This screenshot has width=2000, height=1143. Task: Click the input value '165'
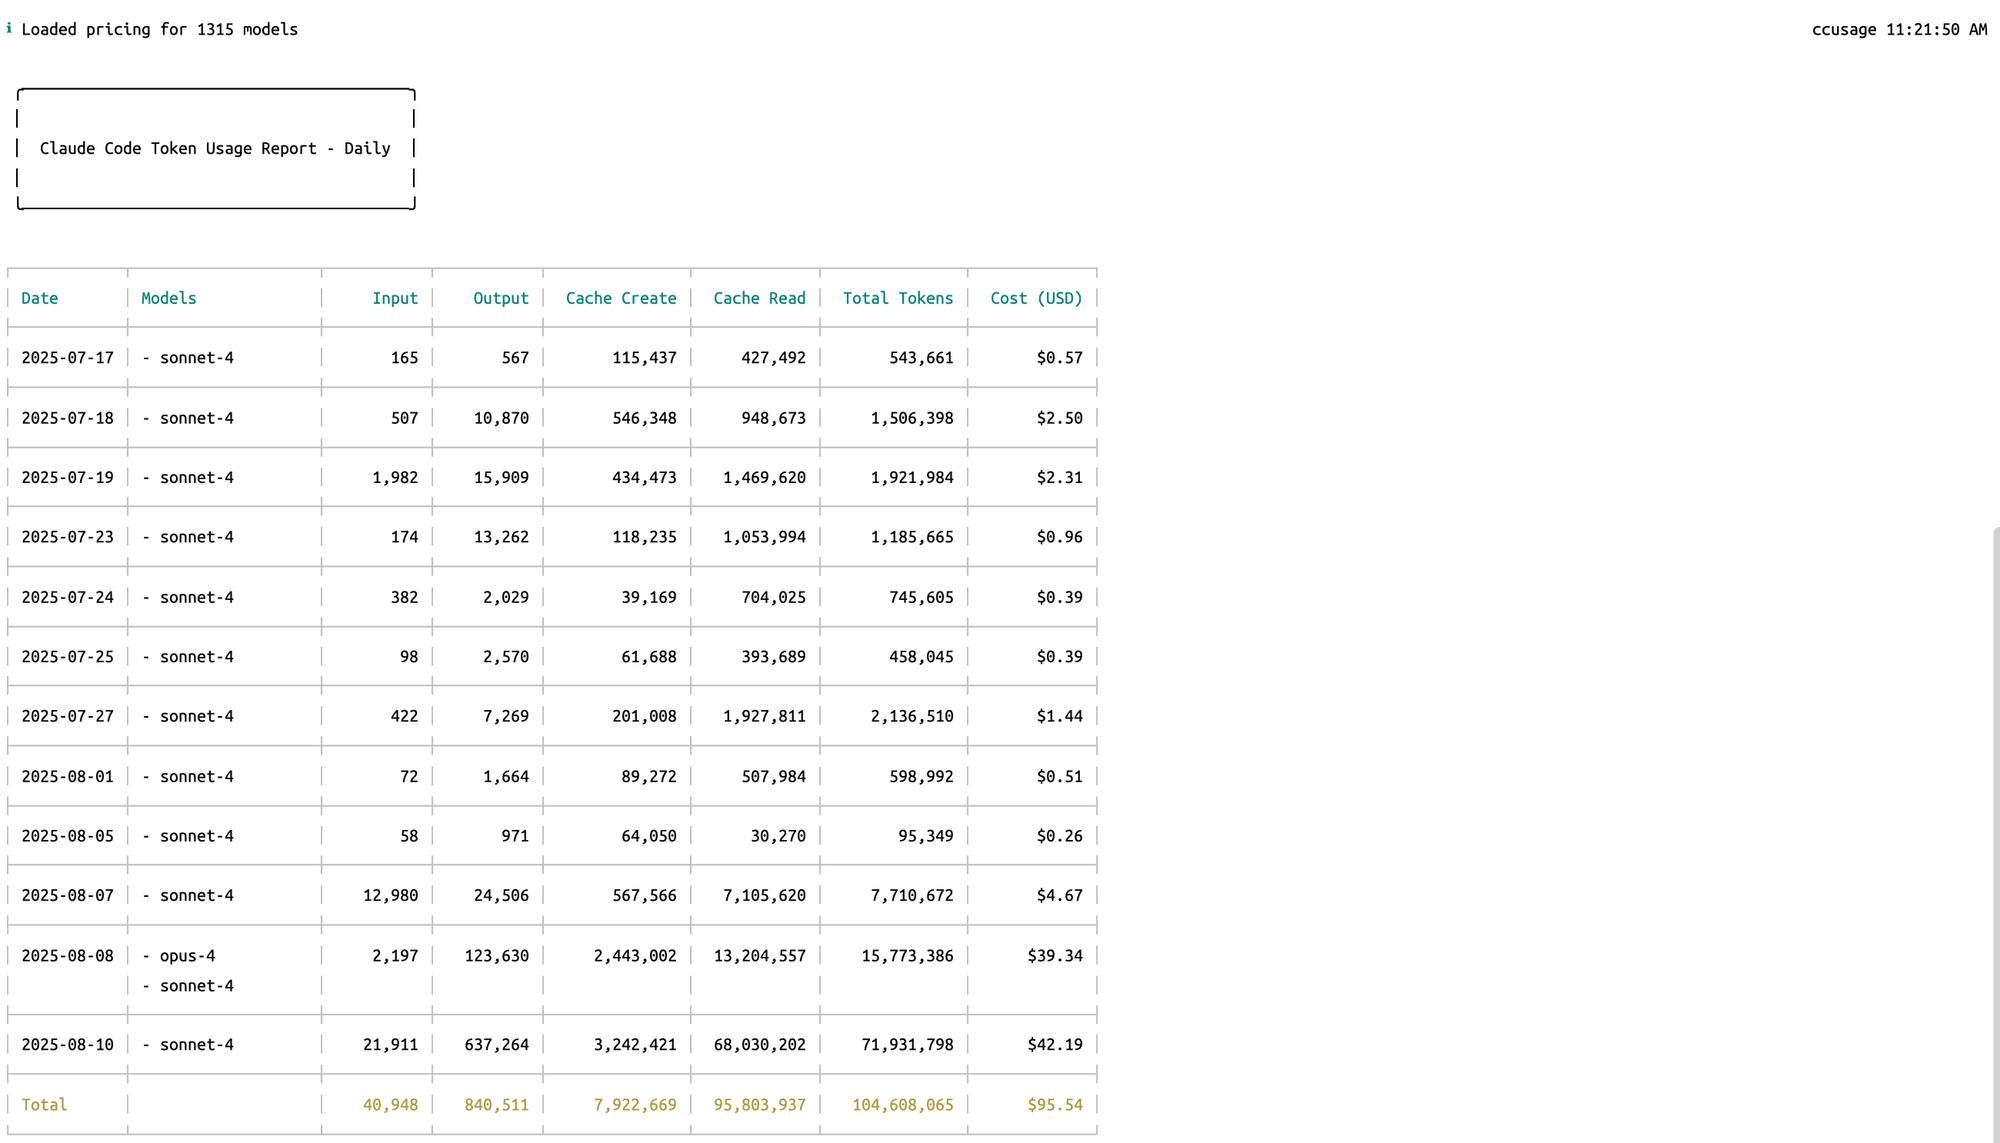click(404, 357)
